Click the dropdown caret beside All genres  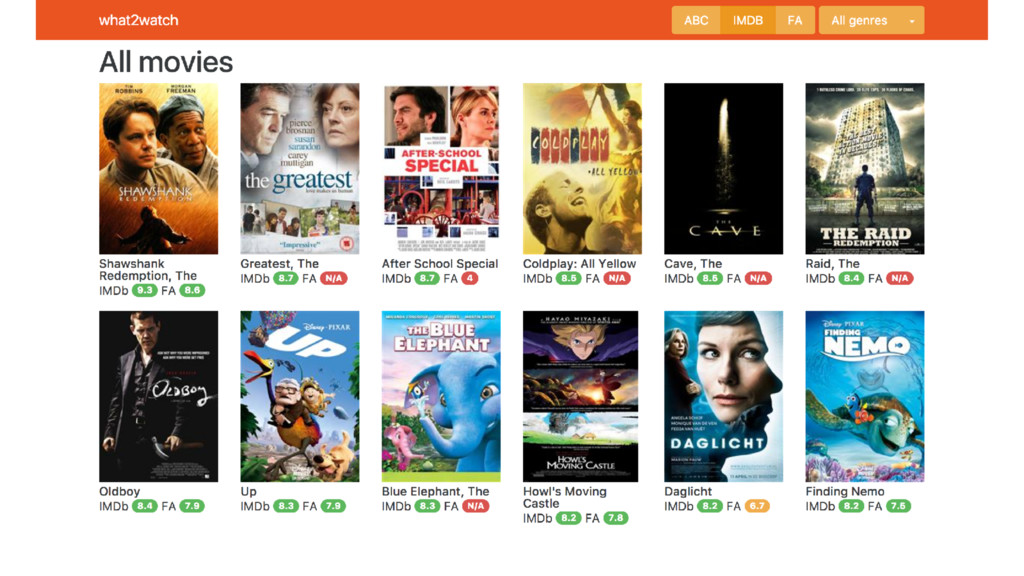(912, 22)
